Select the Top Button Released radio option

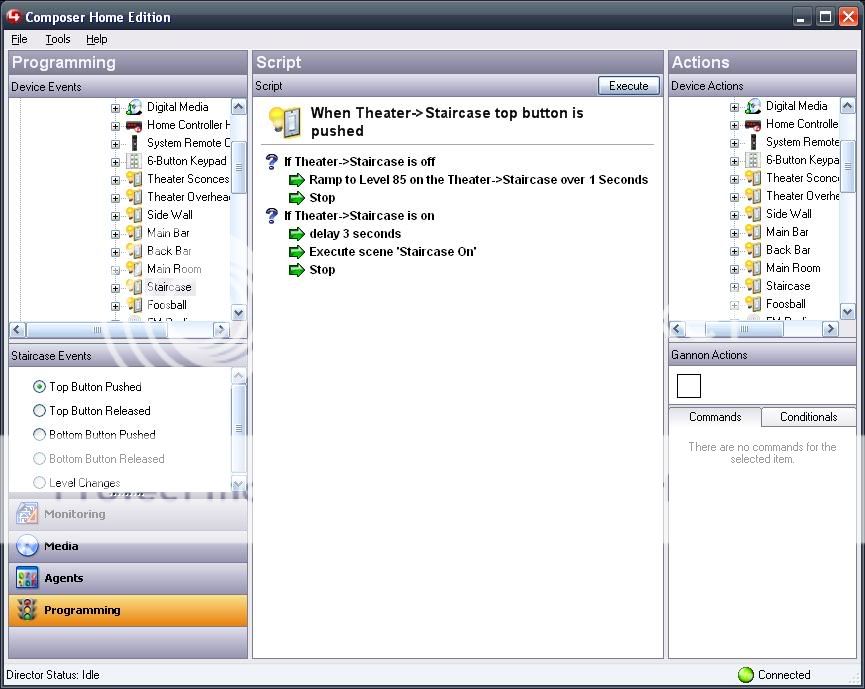(x=40, y=411)
